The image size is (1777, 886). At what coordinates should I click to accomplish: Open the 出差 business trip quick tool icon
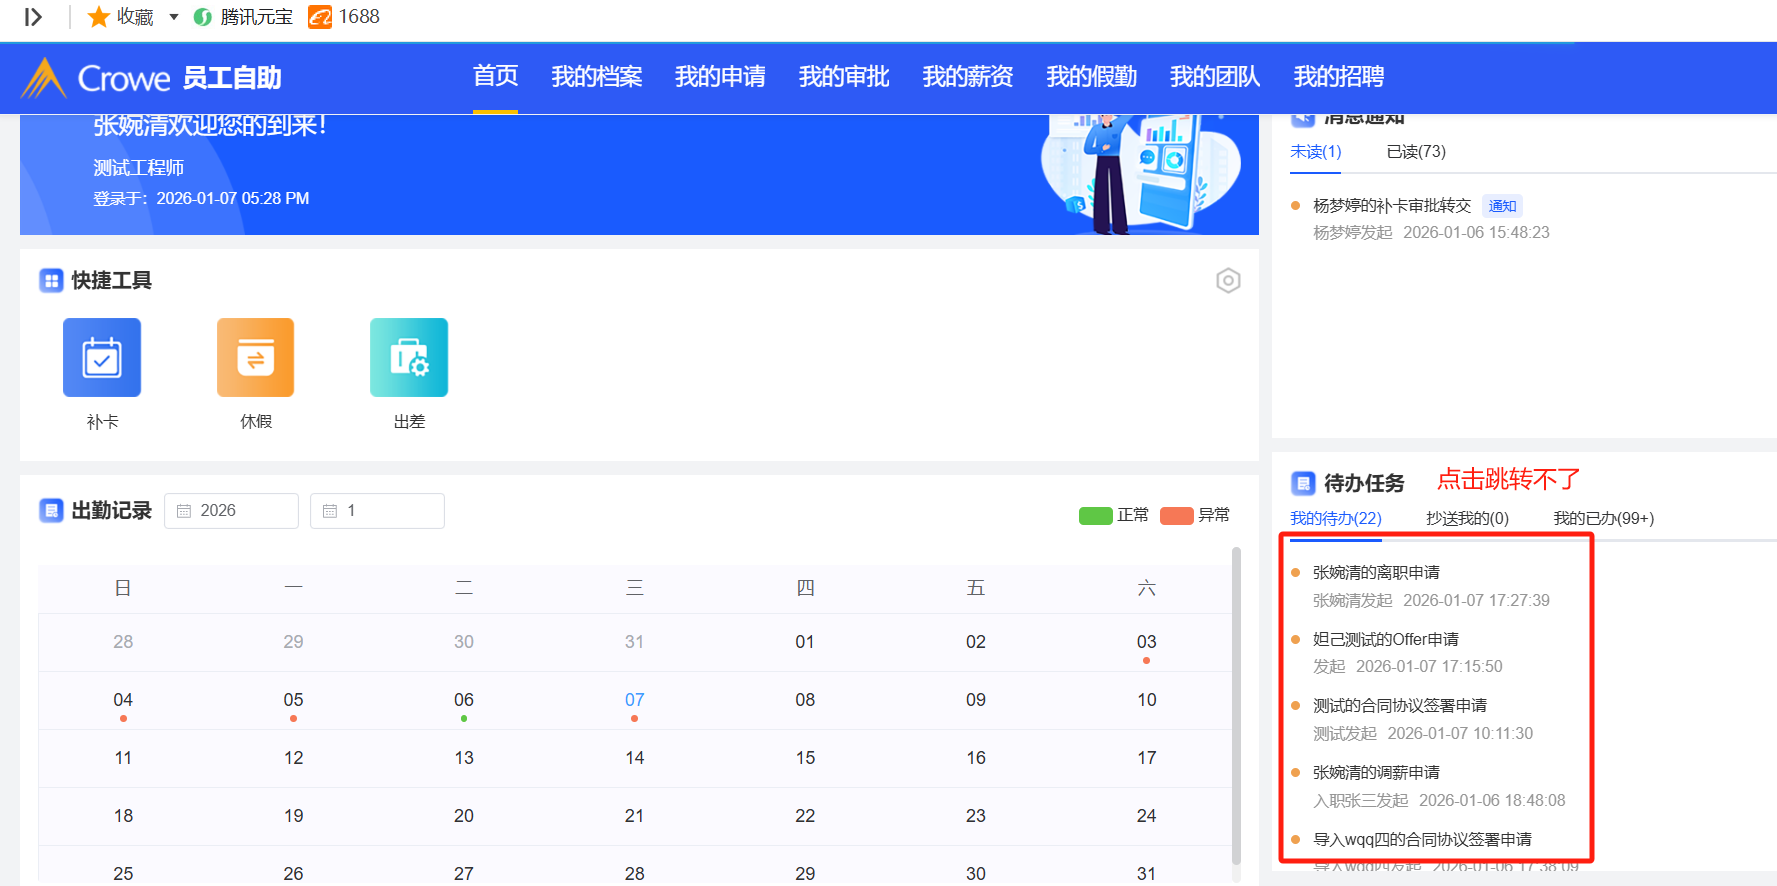pyautogui.click(x=409, y=357)
